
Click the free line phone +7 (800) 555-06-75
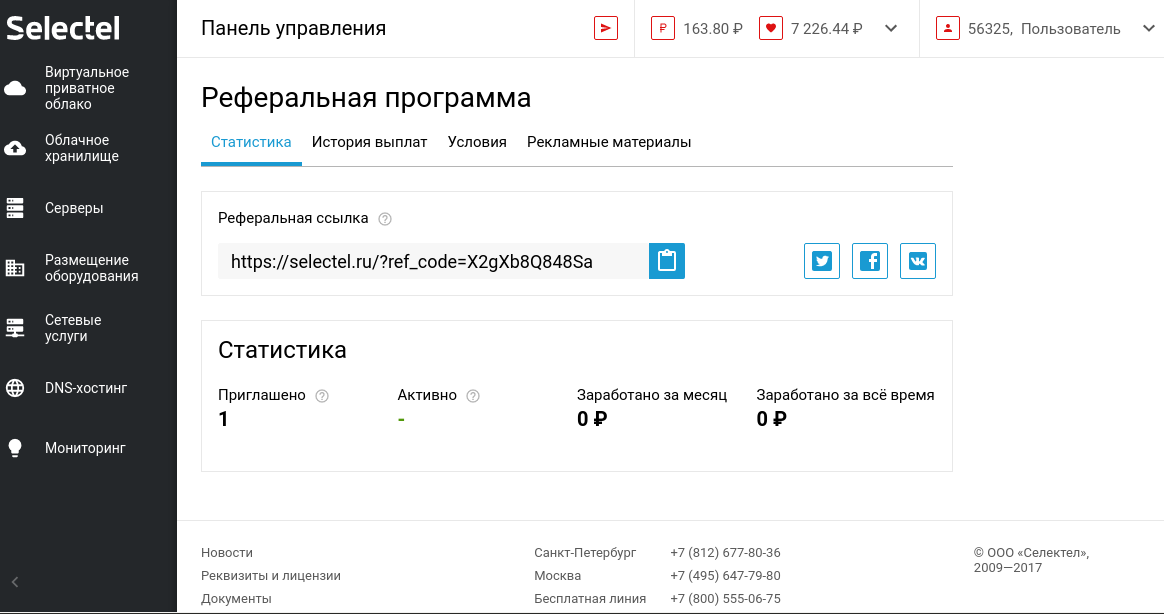(725, 598)
